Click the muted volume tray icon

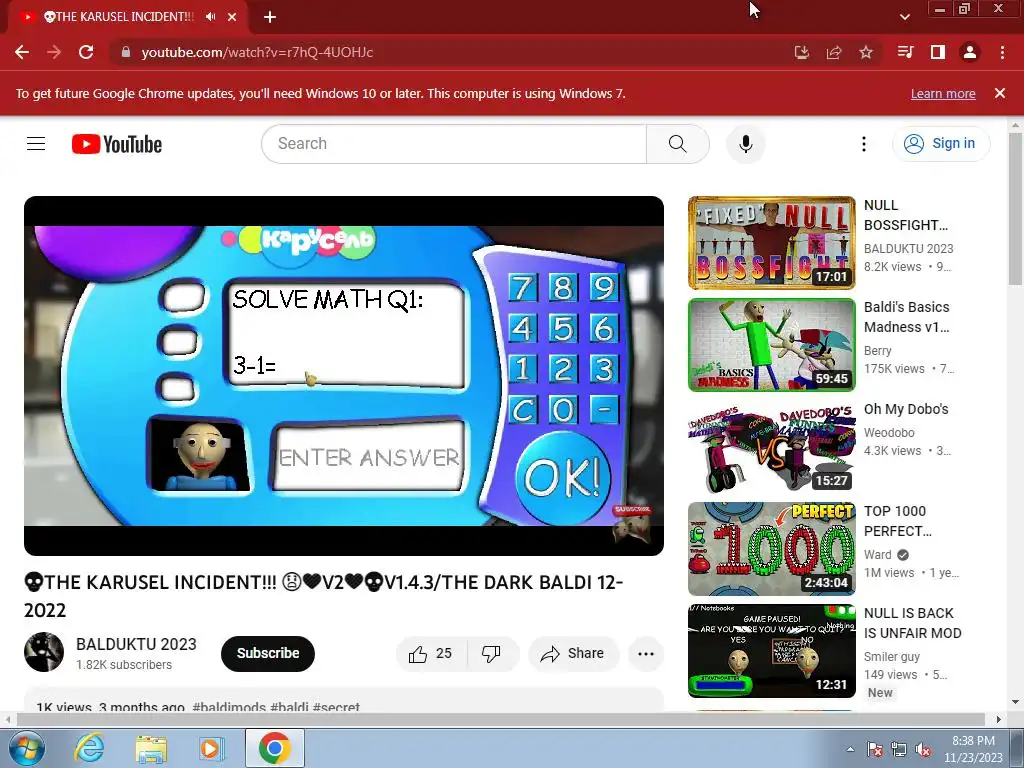(x=923, y=749)
